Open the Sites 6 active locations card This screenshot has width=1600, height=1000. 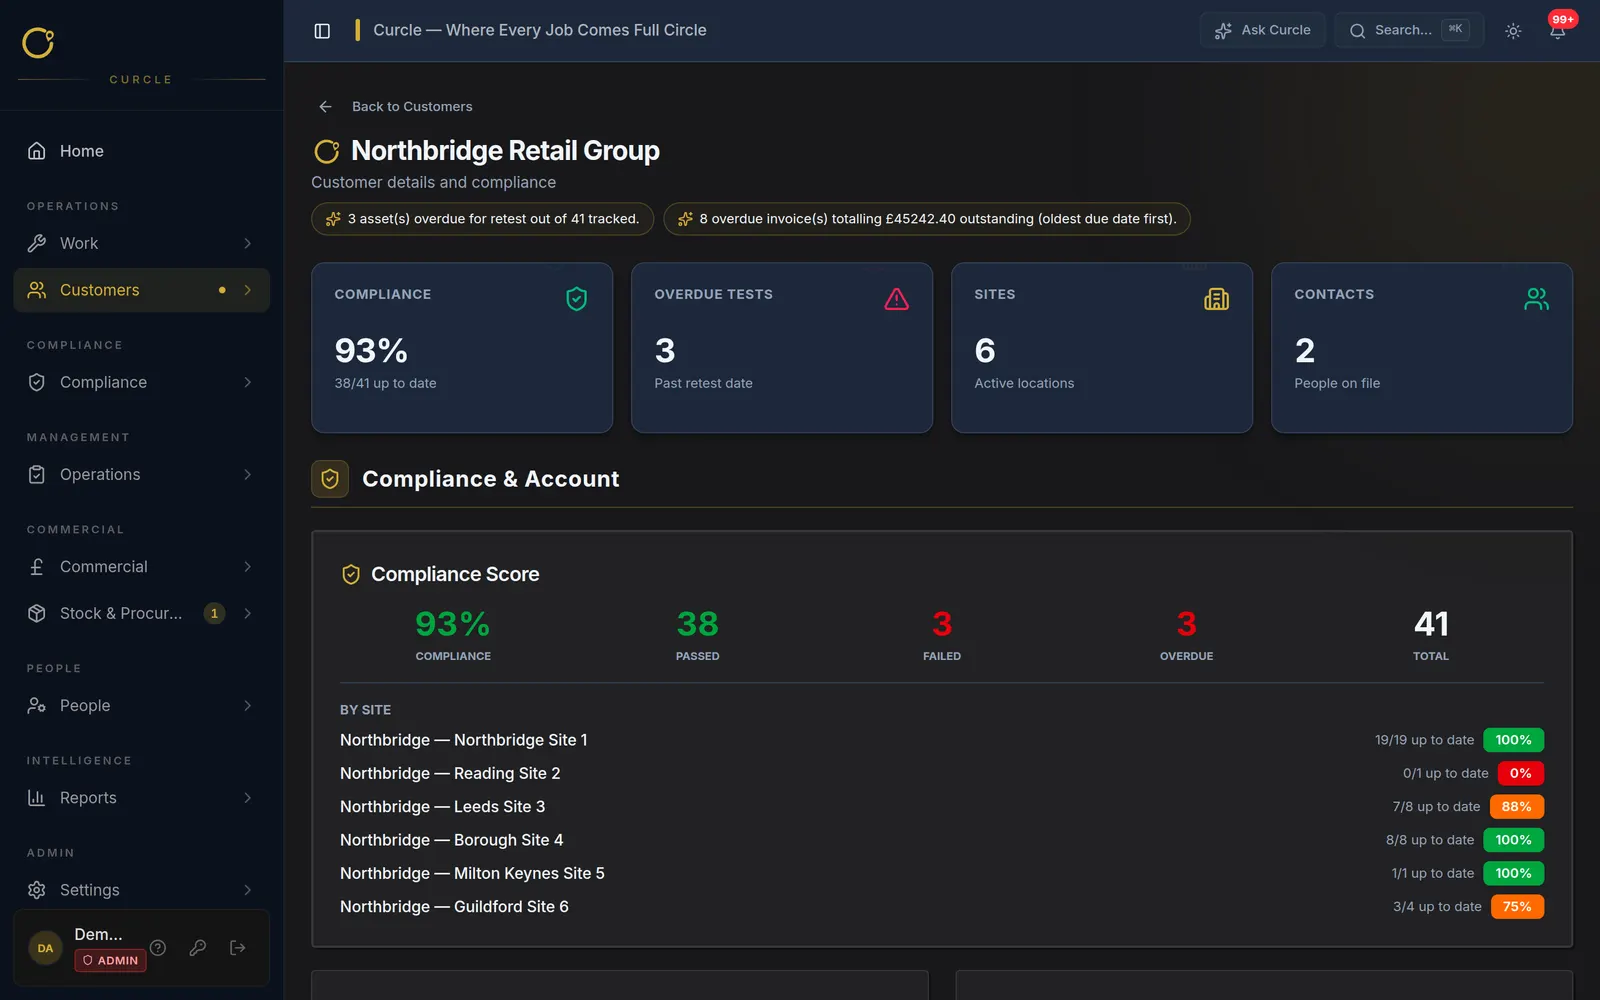1102,348
